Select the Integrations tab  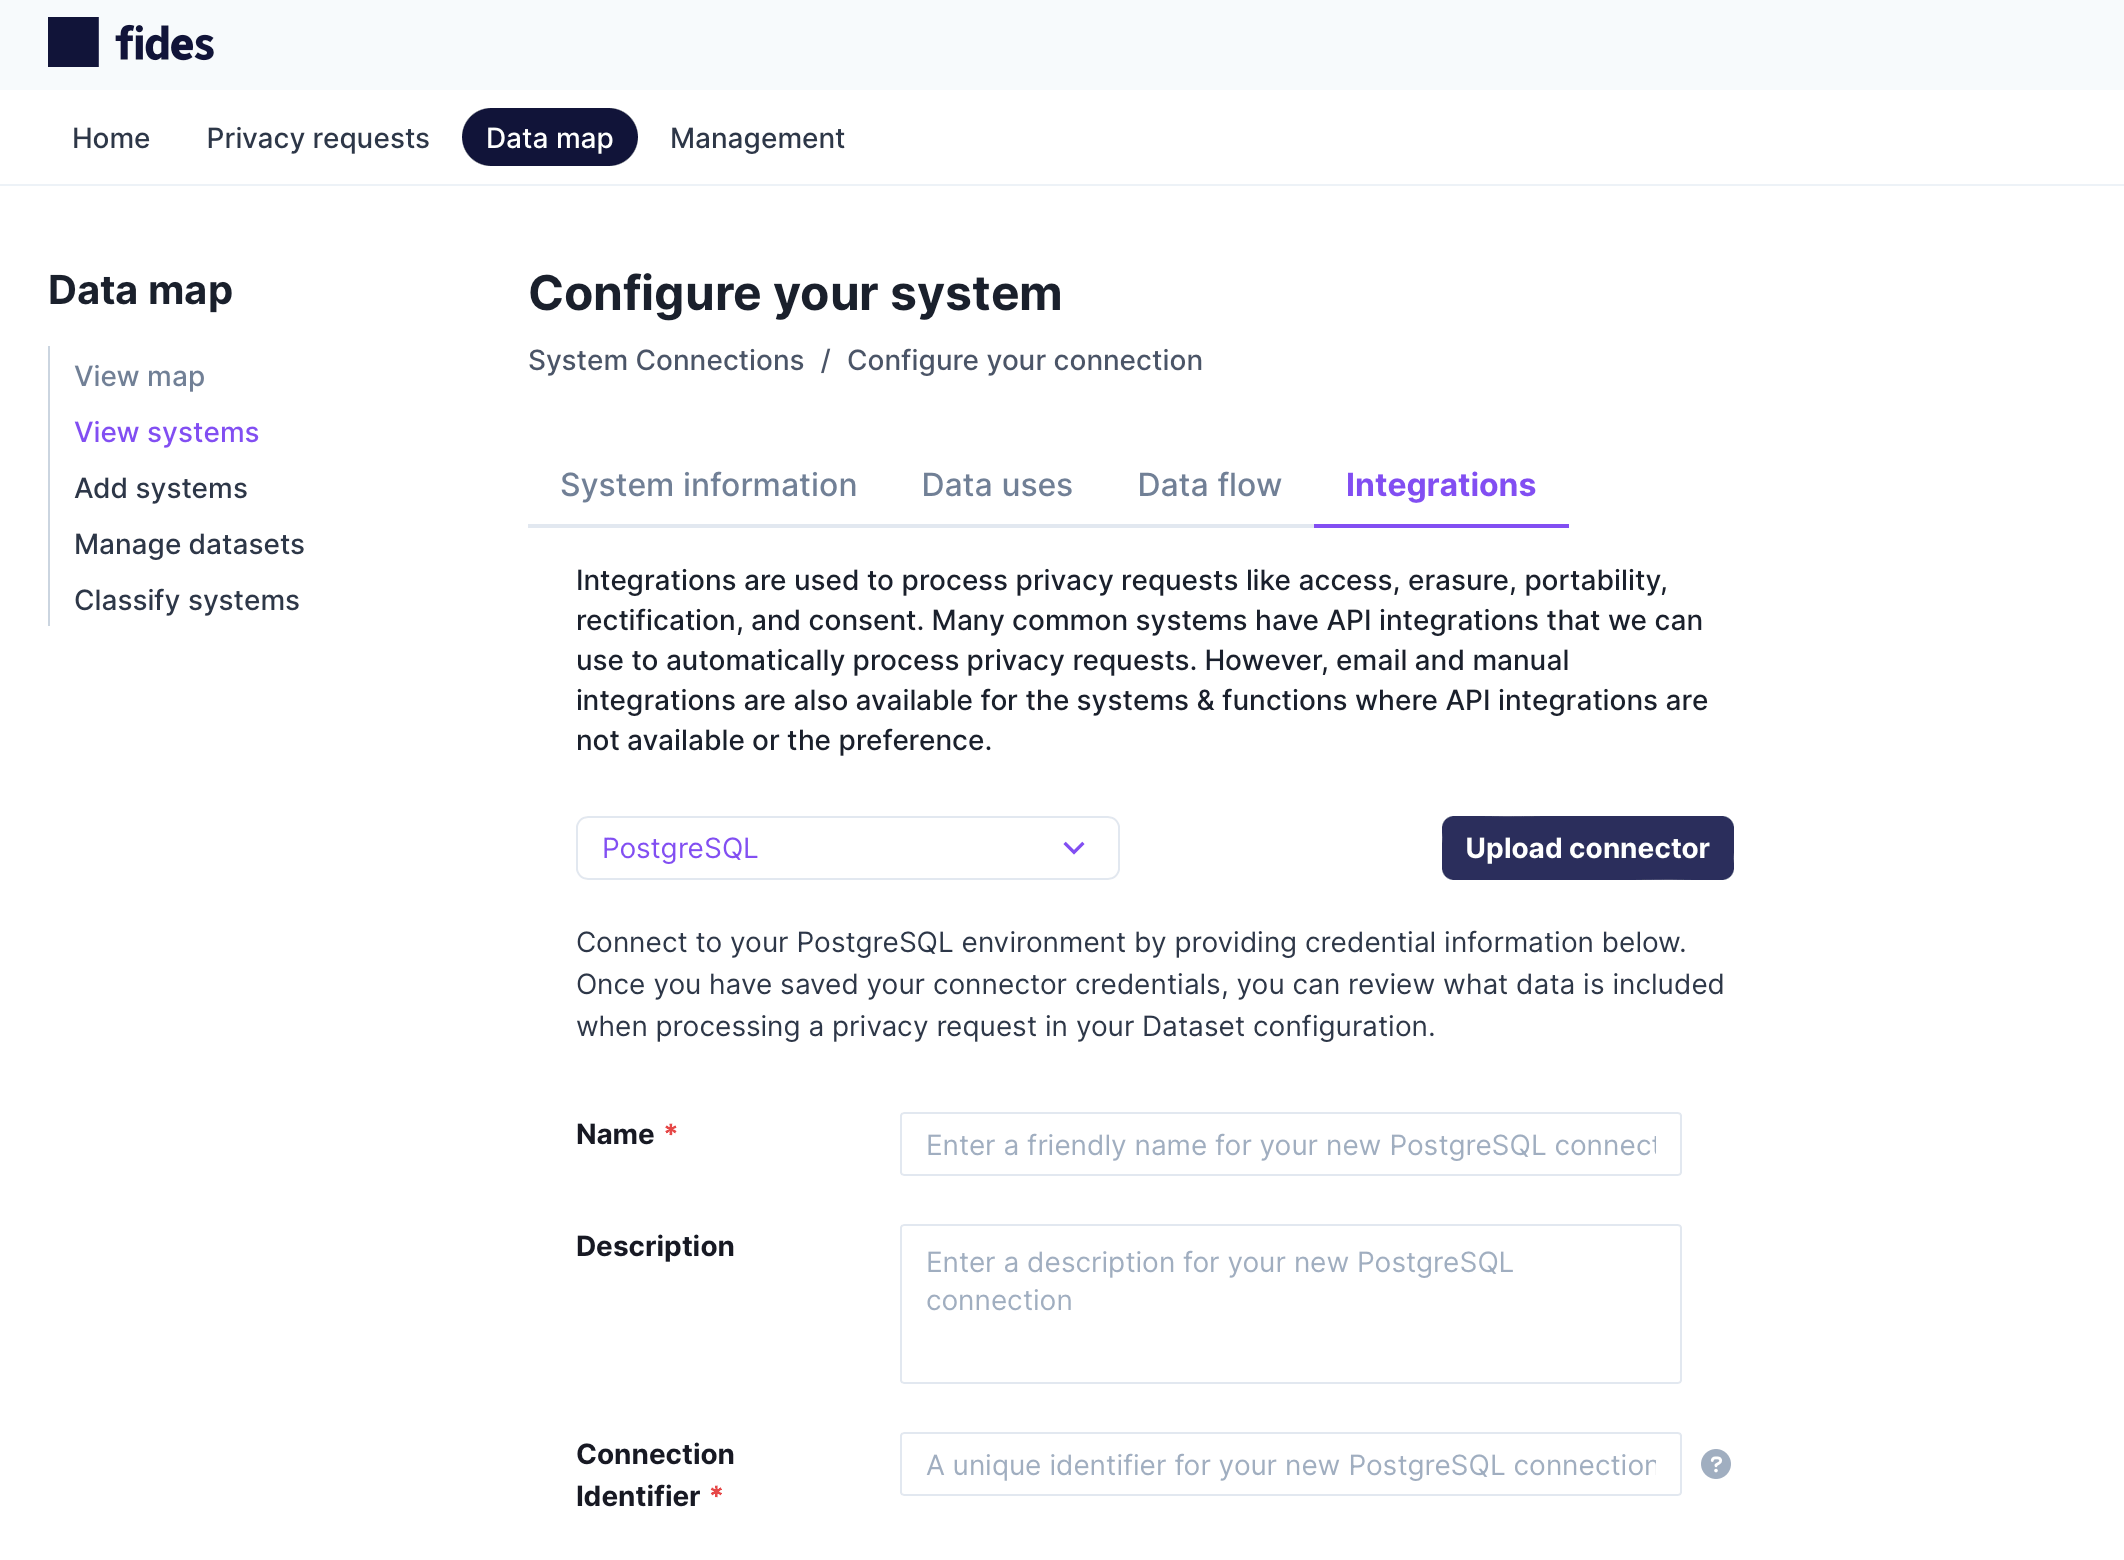tap(1440, 485)
